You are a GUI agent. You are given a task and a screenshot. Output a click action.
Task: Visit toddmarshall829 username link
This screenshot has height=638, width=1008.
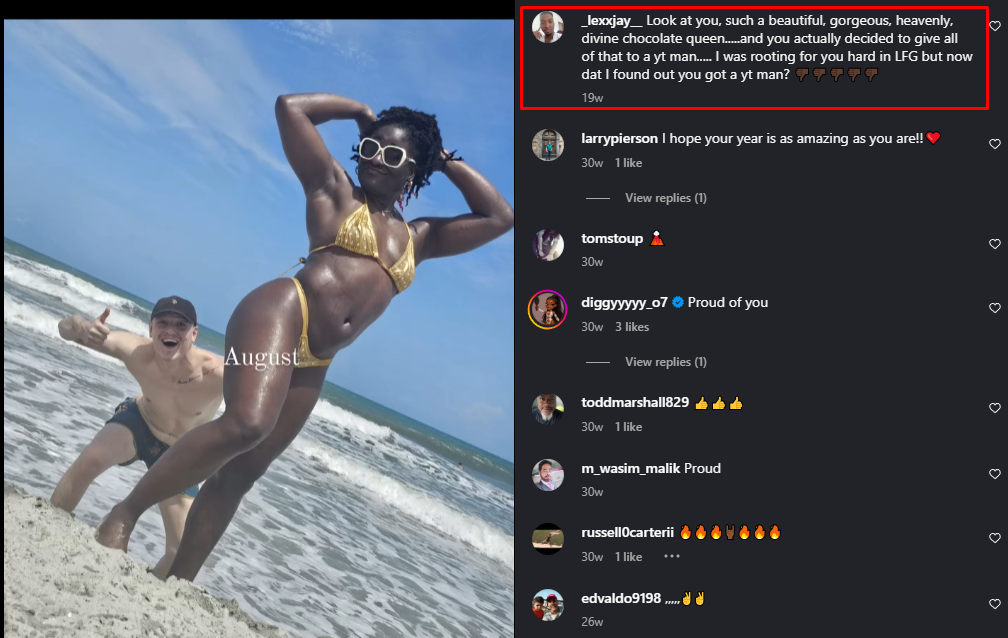(634, 403)
